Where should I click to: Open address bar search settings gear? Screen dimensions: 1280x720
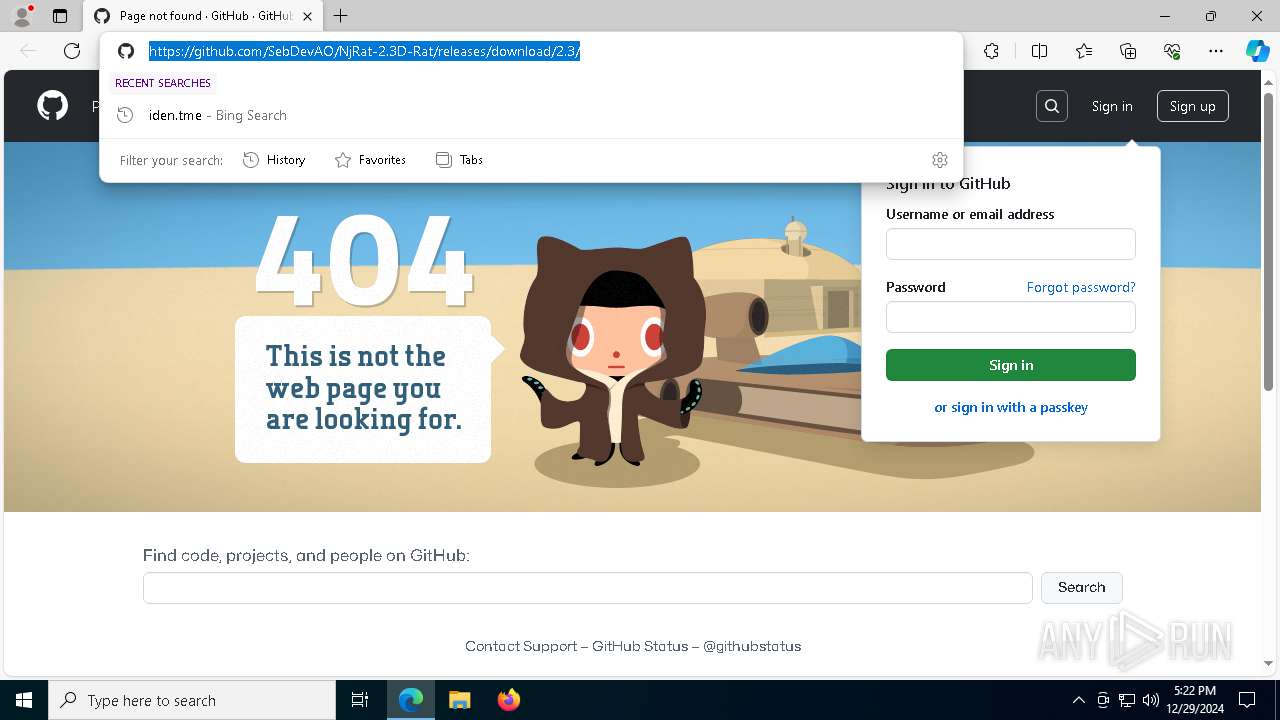pos(939,160)
